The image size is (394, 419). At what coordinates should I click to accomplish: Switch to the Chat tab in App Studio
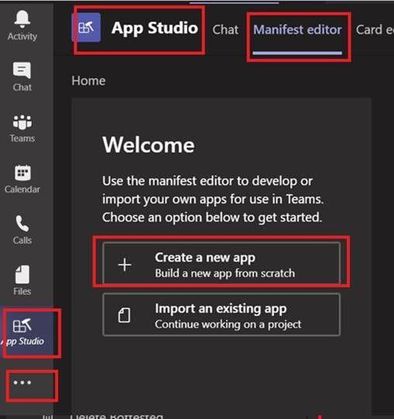coord(225,30)
